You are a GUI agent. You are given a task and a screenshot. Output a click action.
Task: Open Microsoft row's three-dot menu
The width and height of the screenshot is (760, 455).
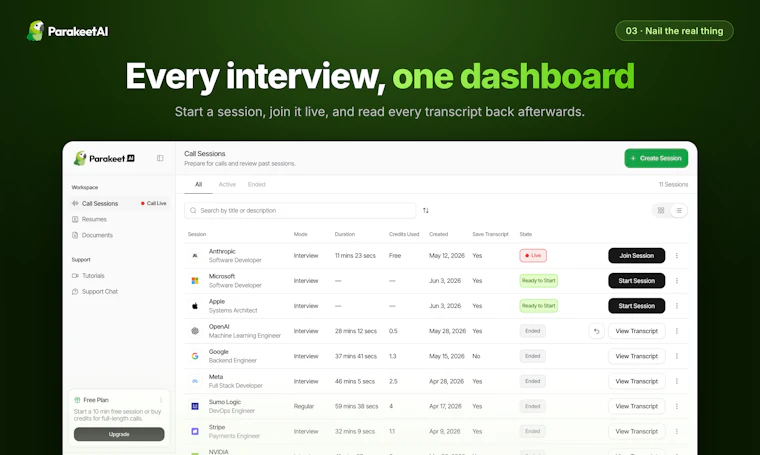pyautogui.click(x=677, y=281)
